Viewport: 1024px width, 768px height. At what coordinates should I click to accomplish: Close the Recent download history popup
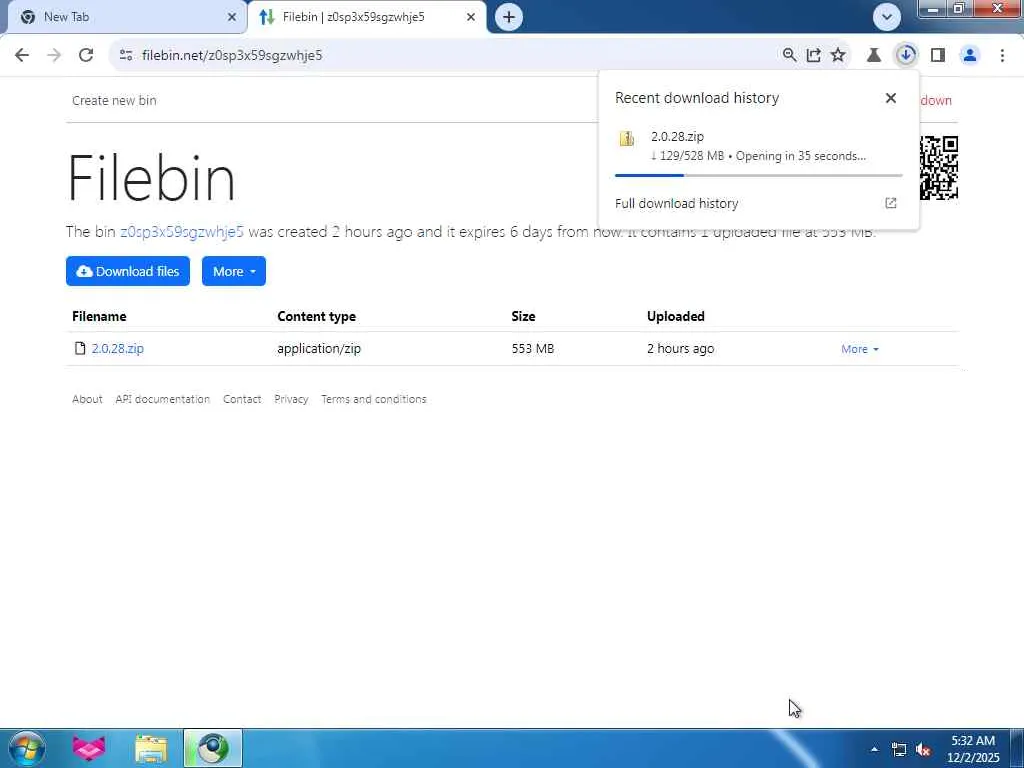[891, 98]
